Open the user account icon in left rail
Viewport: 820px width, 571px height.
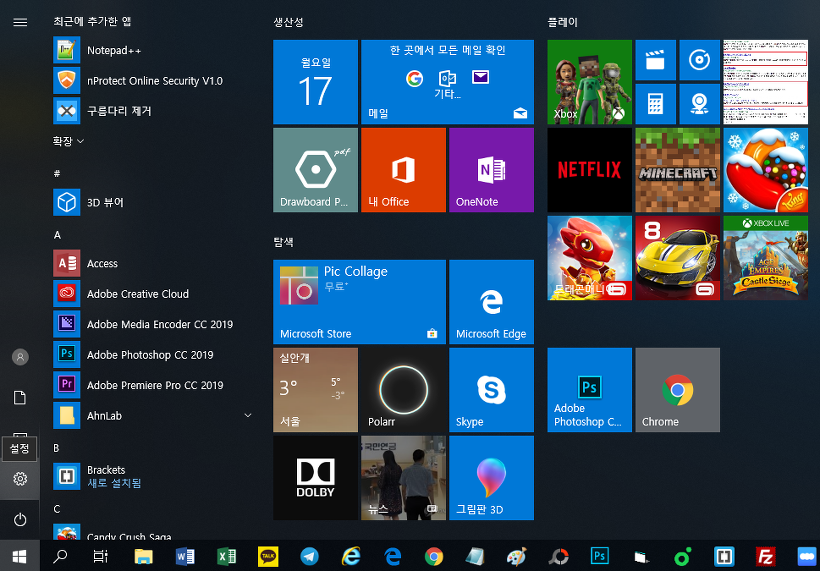(x=20, y=357)
